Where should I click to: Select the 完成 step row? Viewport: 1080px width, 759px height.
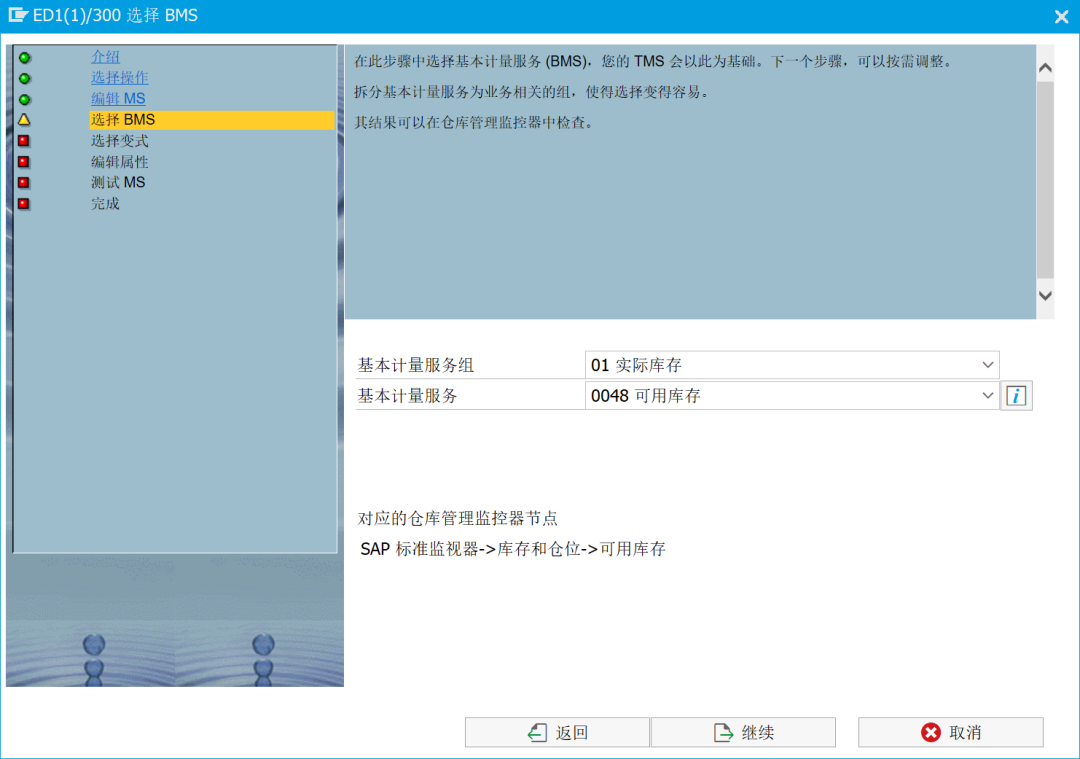(105, 204)
